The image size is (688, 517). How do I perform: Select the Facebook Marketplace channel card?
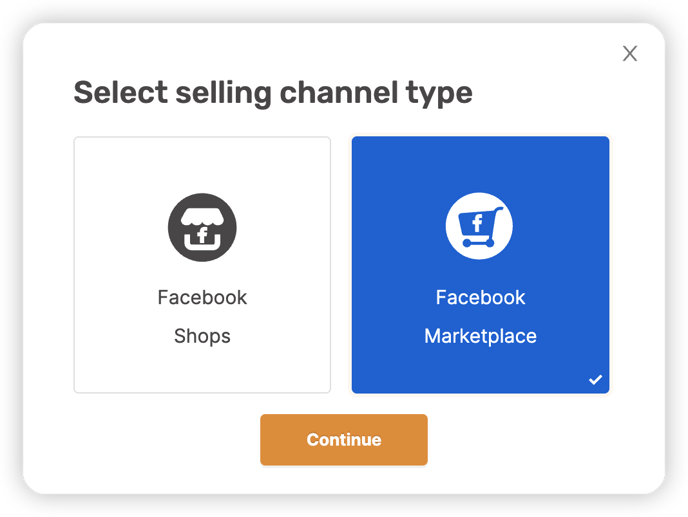(x=480, y=265)
